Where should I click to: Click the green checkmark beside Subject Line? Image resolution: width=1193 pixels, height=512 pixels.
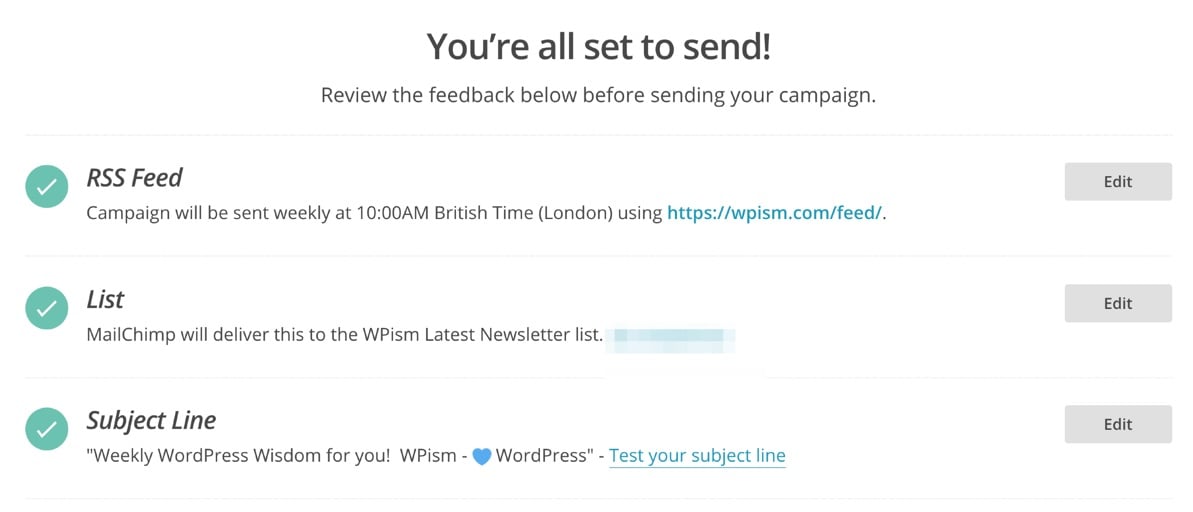pyautogui.click(x=47, y=428)
